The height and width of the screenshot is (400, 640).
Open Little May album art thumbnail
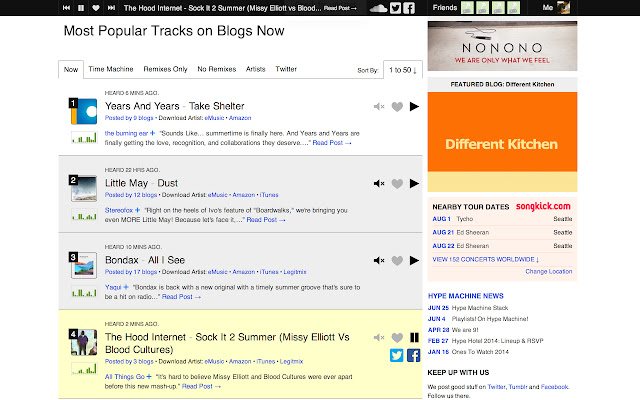click(x=82, y=188)
